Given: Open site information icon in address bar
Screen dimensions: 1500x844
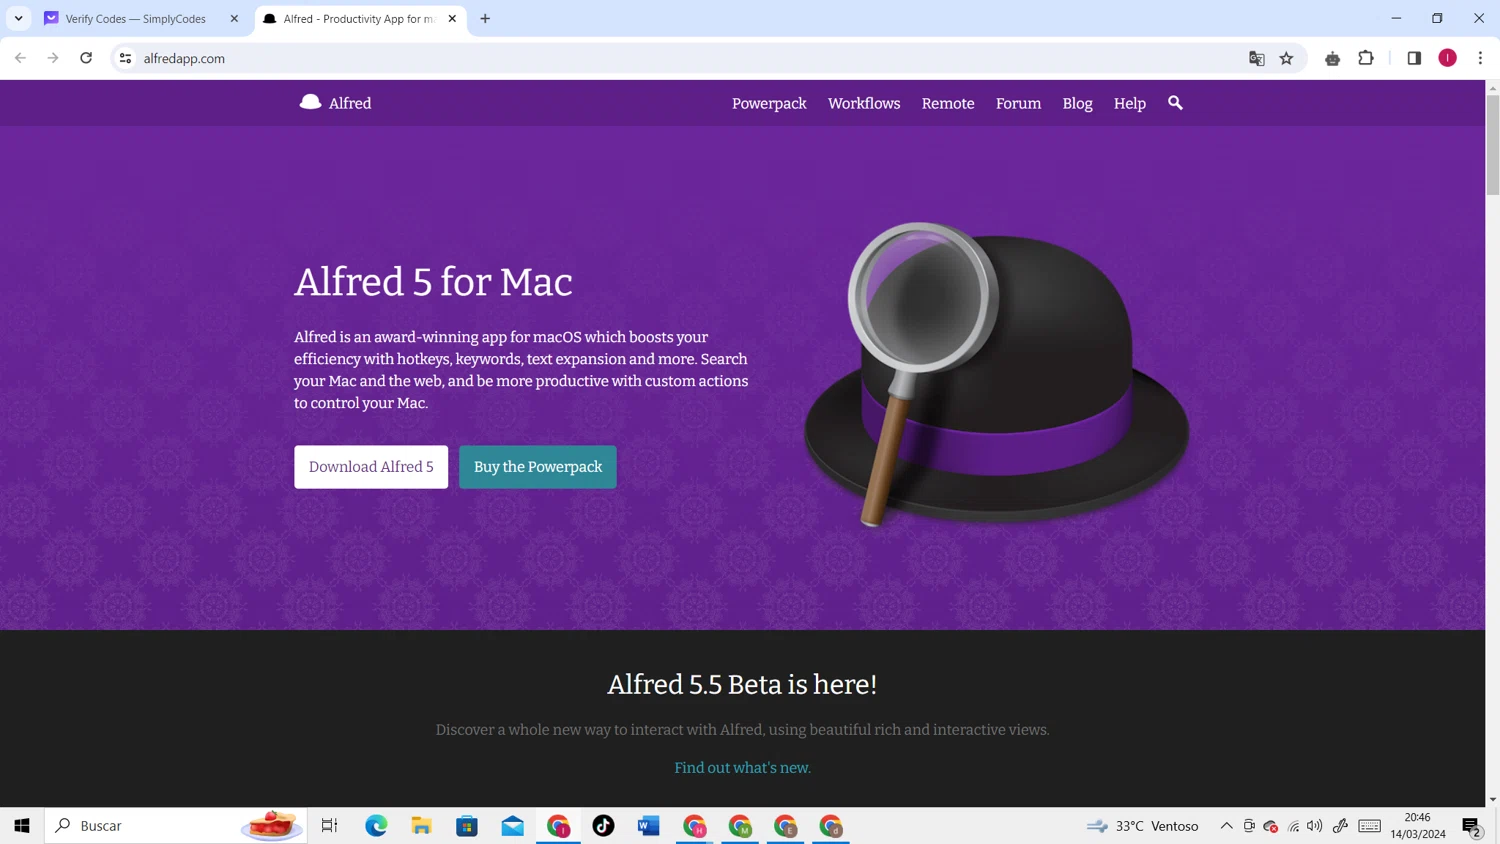Looking at the screenshot, I should tap(125, 58).
